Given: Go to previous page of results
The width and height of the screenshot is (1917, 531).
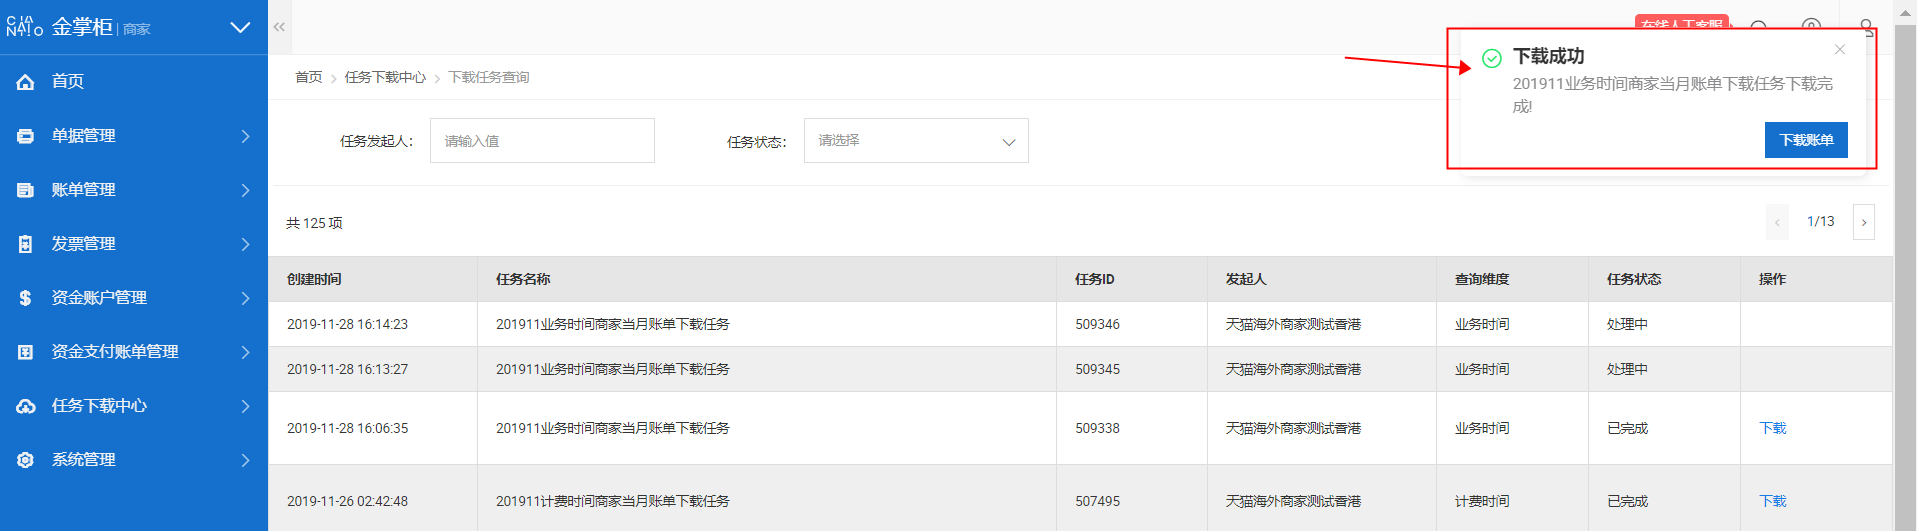Looking at the screenshot, I should (x=1777, y=222).
